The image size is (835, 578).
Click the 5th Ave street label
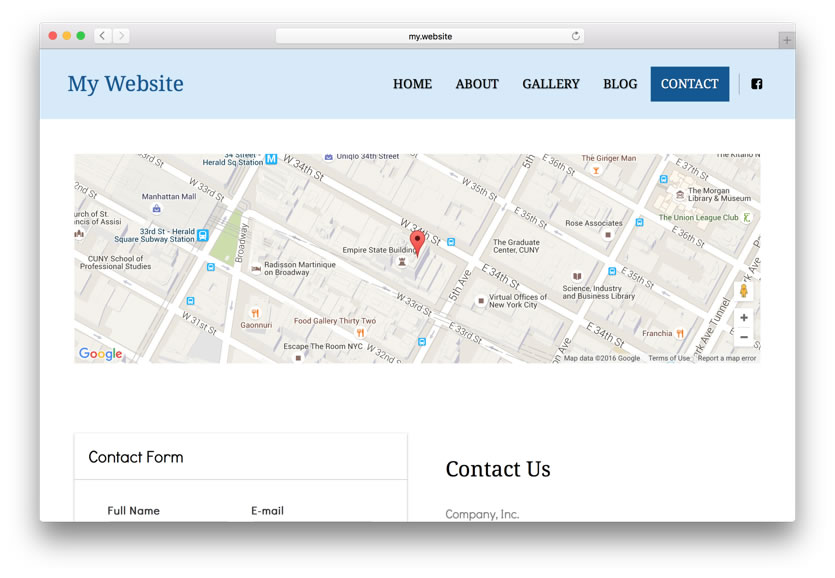coord(460,286)
